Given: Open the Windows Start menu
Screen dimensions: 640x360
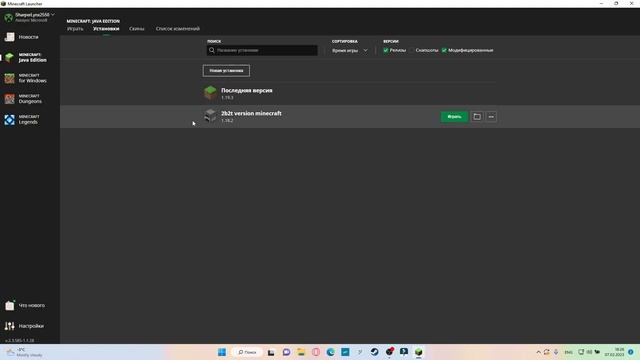Looking at the screenshot, I should click(222, 352).
